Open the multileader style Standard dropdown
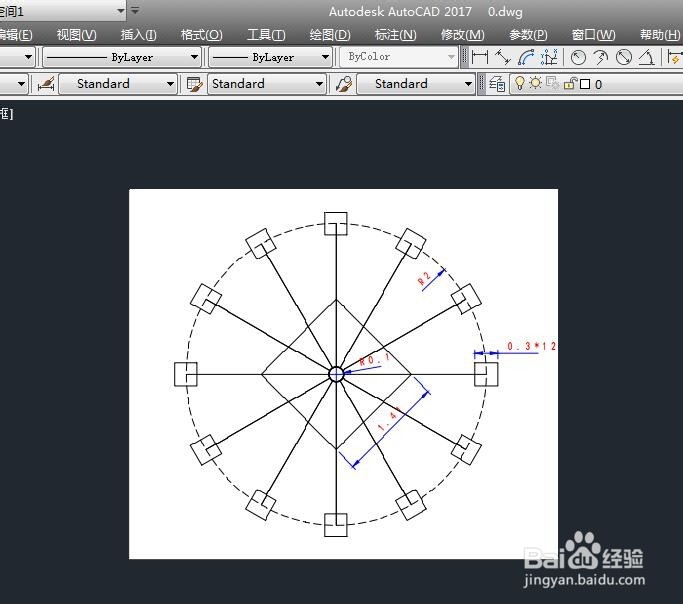This screenshot has width=683, height=604. 416,84
